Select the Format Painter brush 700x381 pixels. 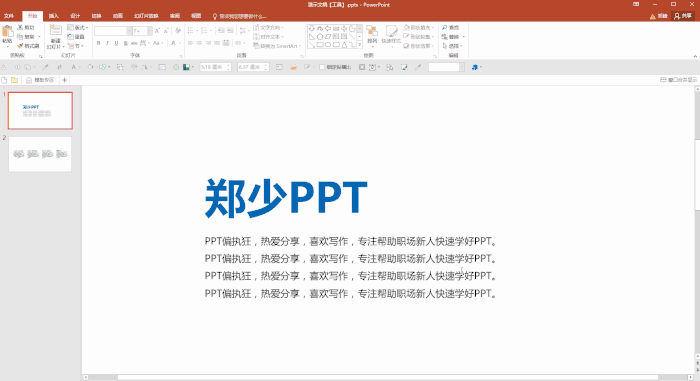tap(20, 46)
